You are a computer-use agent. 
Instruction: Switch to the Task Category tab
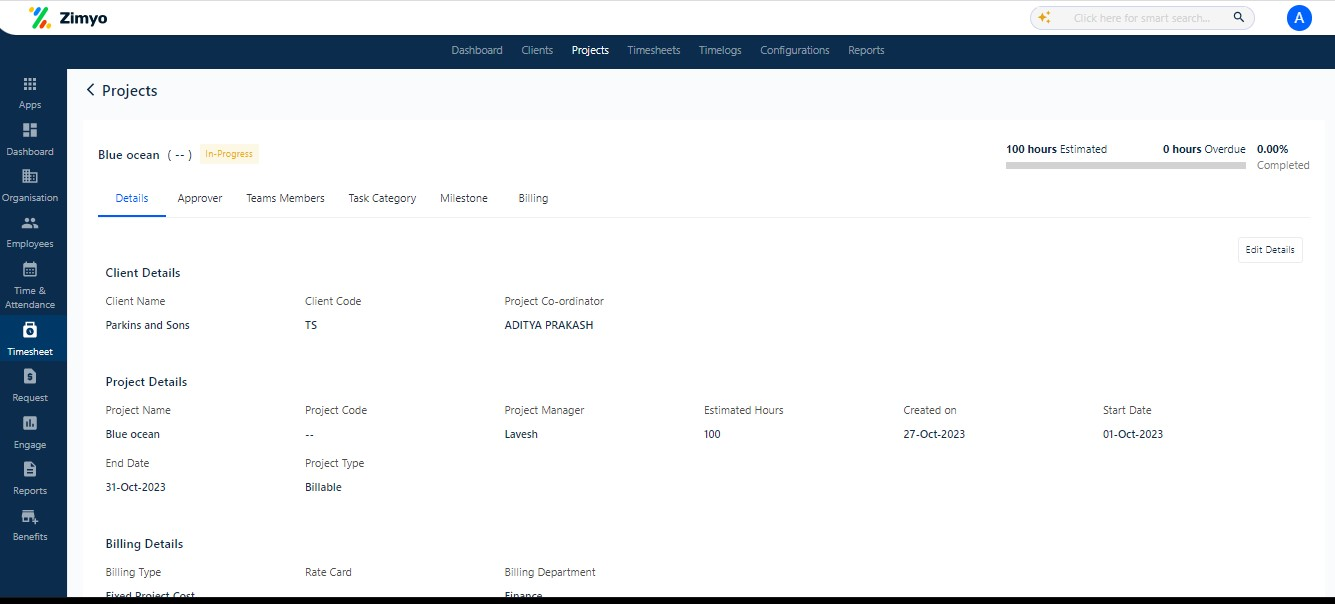382,198
